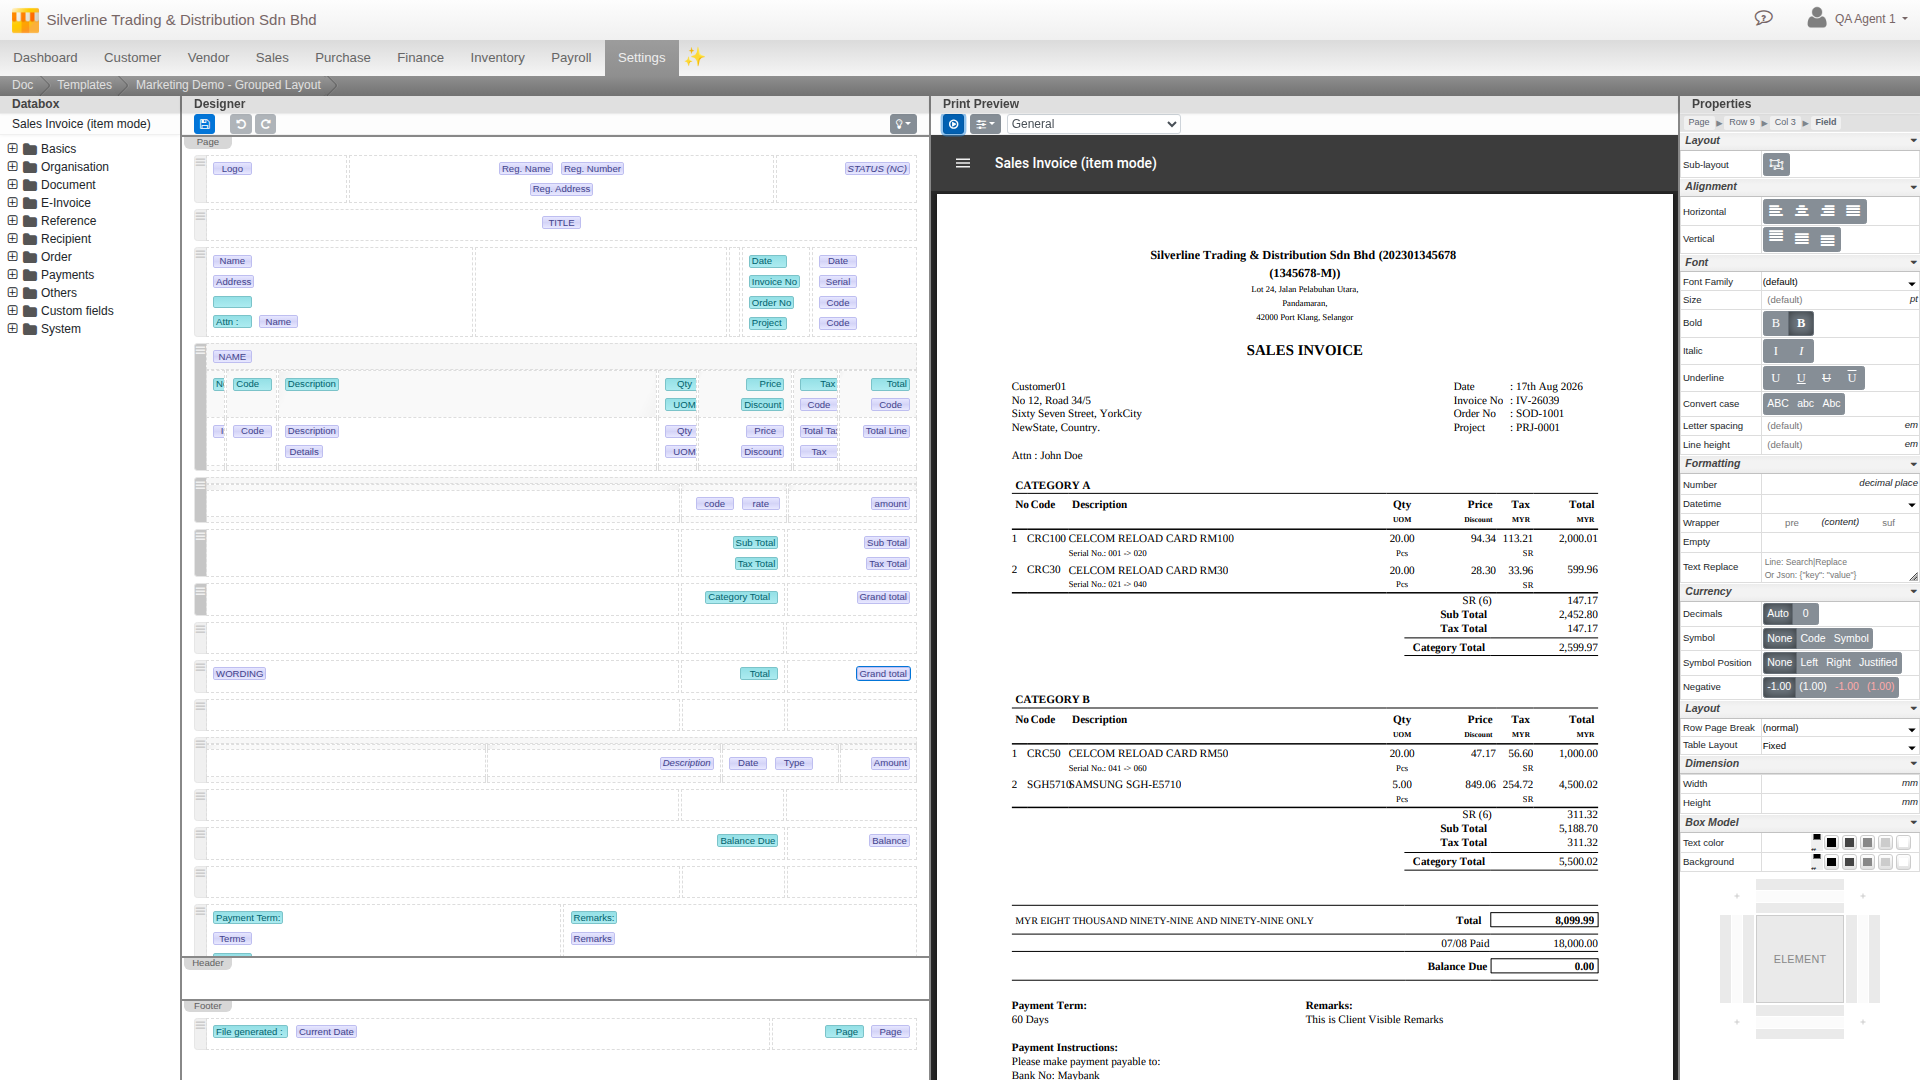The height and width of the screenshot is (1080, 1920).
Task: Open the lightbulb hints dropdown in Designer
Action: point(903,124)
